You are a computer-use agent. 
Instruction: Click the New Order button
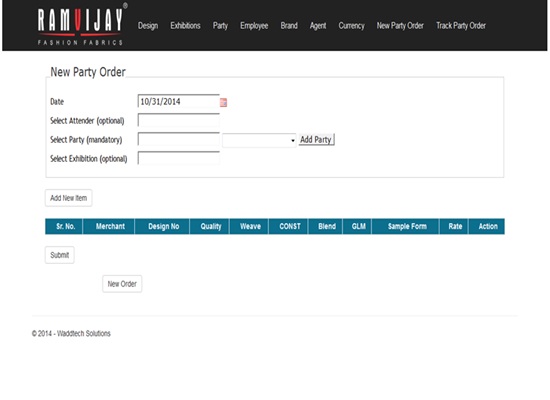point(122,284)
